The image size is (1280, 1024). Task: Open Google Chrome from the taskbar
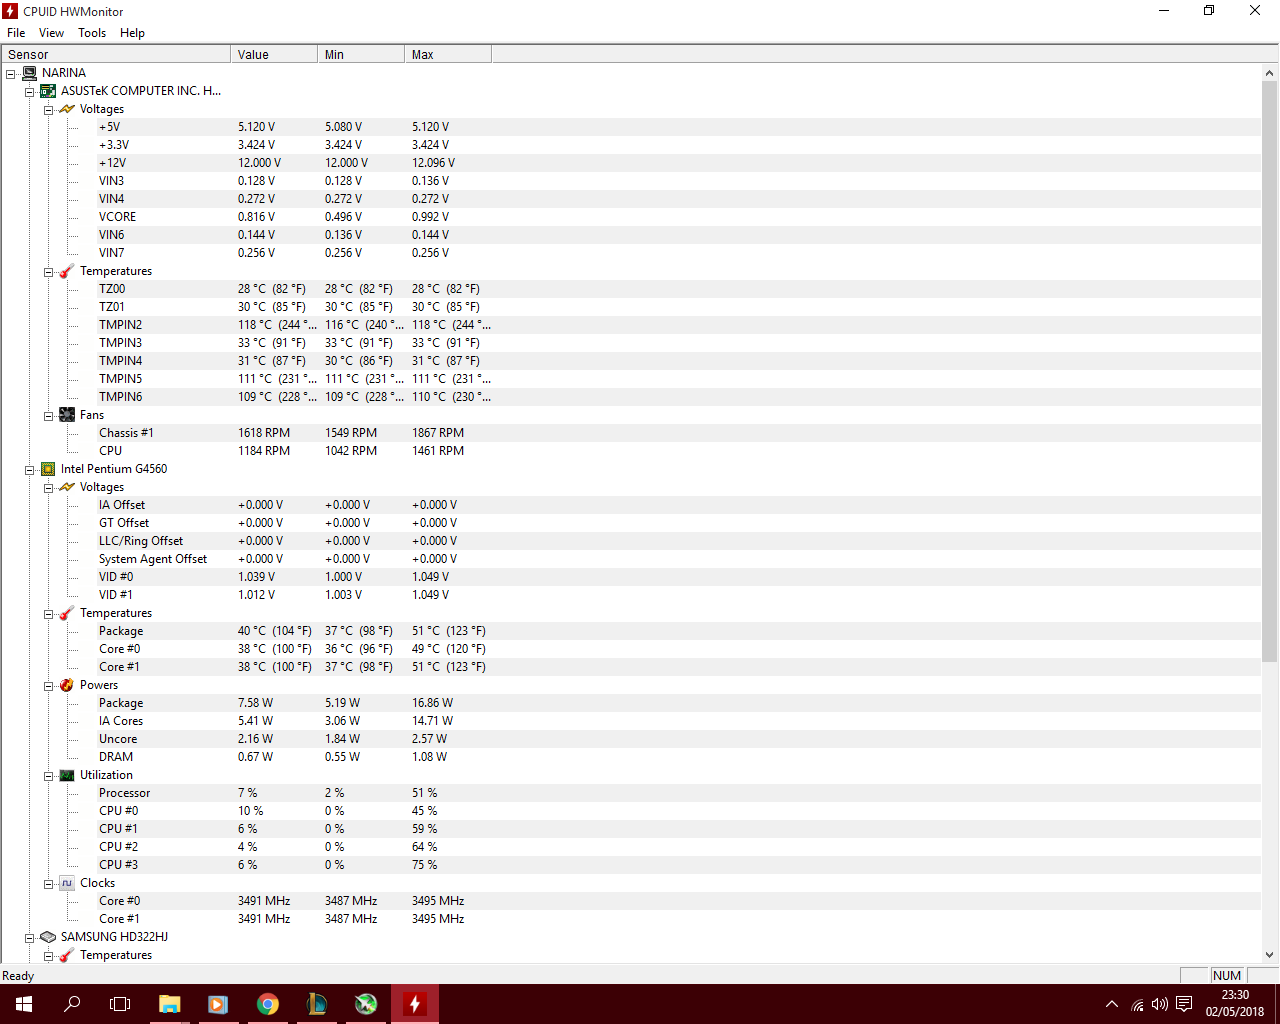click(267, 1004)
